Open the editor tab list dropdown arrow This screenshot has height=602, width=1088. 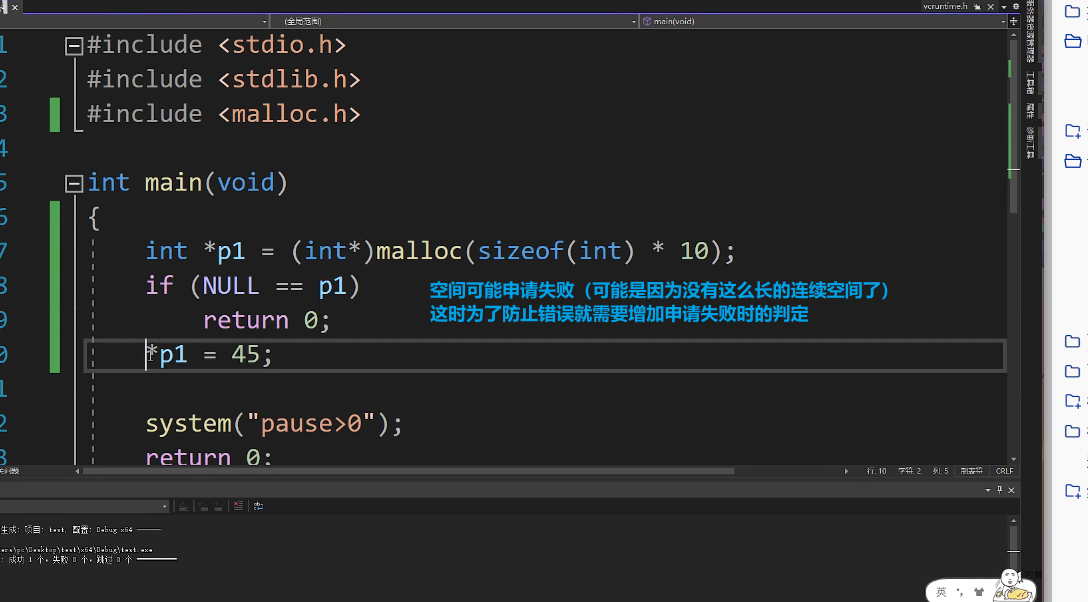(x=1004, y=6)
